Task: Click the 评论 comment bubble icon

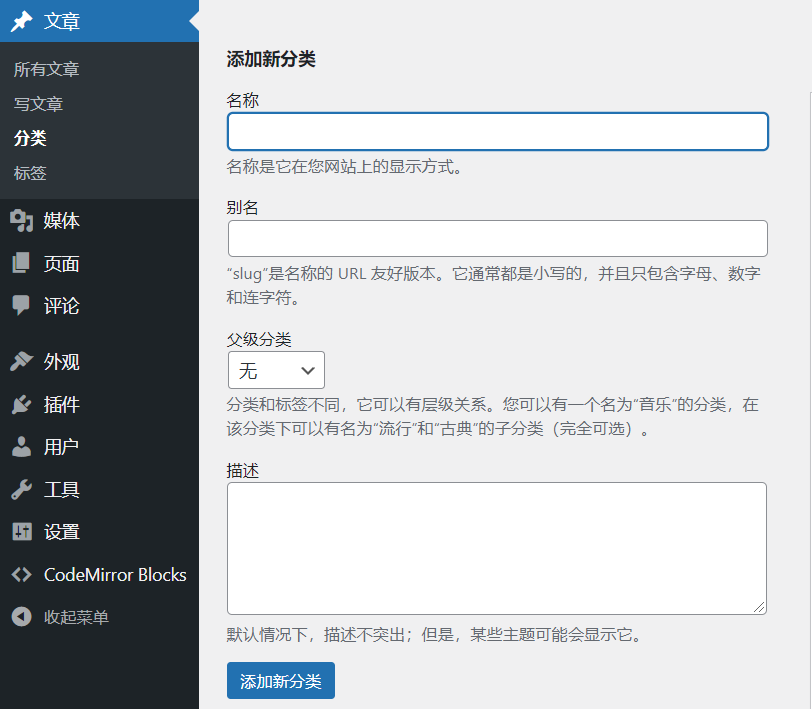Action: click(x=21, y=306)
